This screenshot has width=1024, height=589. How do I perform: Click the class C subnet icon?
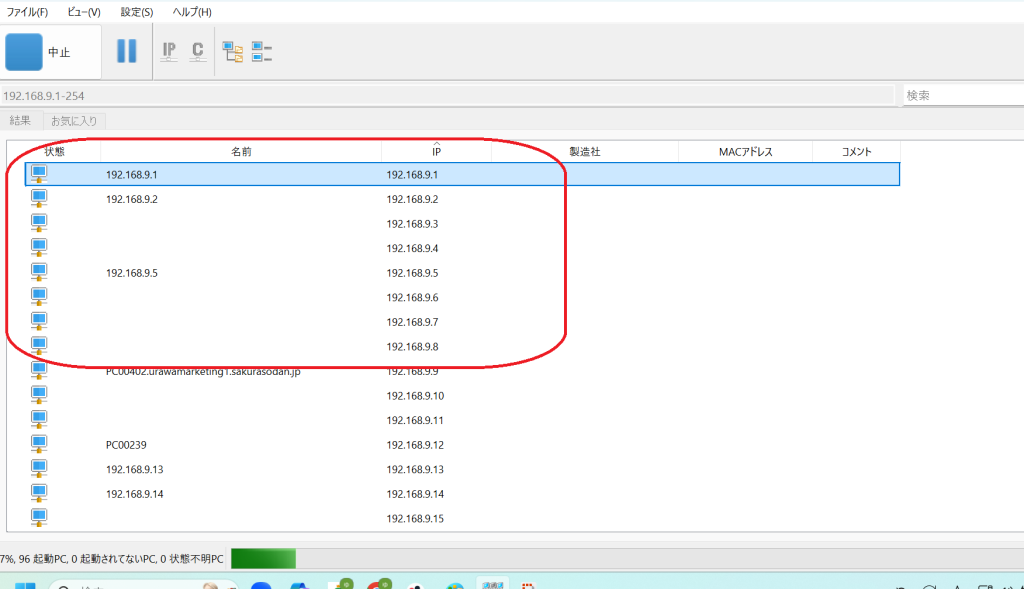[197, 51]
